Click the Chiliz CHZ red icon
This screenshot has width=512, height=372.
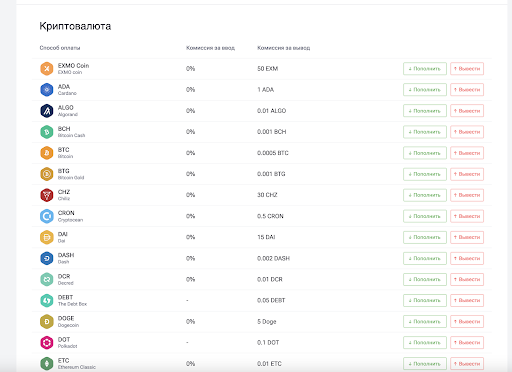pos(47,195)
